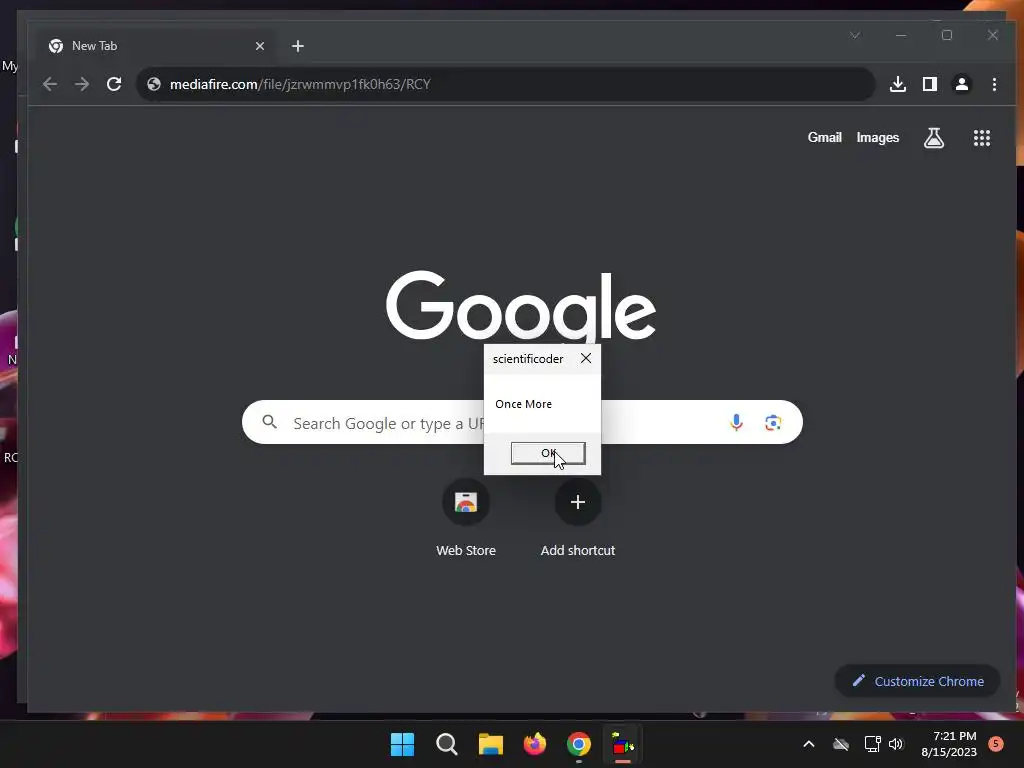Toggle the Chrome side panel icon
Viewport: 1024px width, 768px height.
(930, 84)
